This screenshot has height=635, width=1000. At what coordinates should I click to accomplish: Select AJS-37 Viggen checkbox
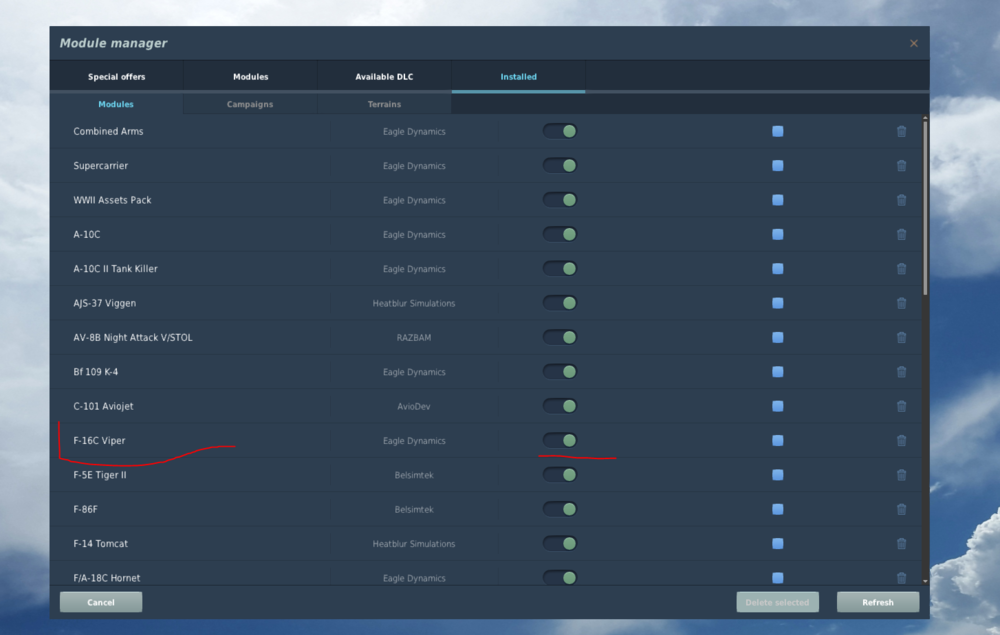777,303
